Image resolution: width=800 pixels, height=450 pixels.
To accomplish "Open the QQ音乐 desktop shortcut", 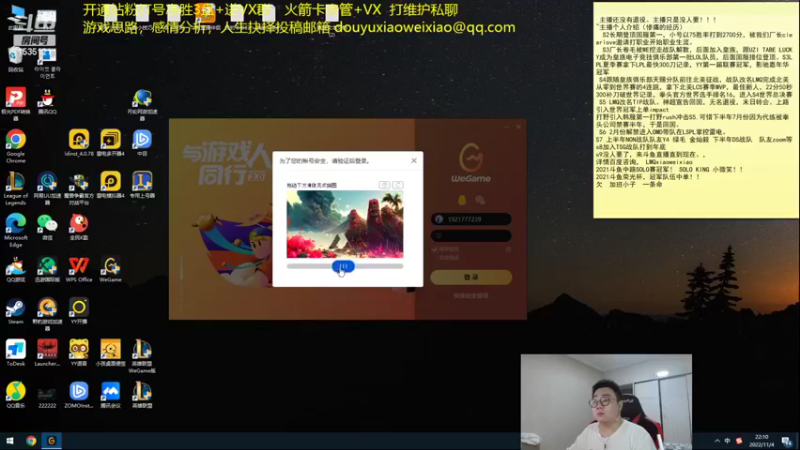I will (x=16, y=395).
